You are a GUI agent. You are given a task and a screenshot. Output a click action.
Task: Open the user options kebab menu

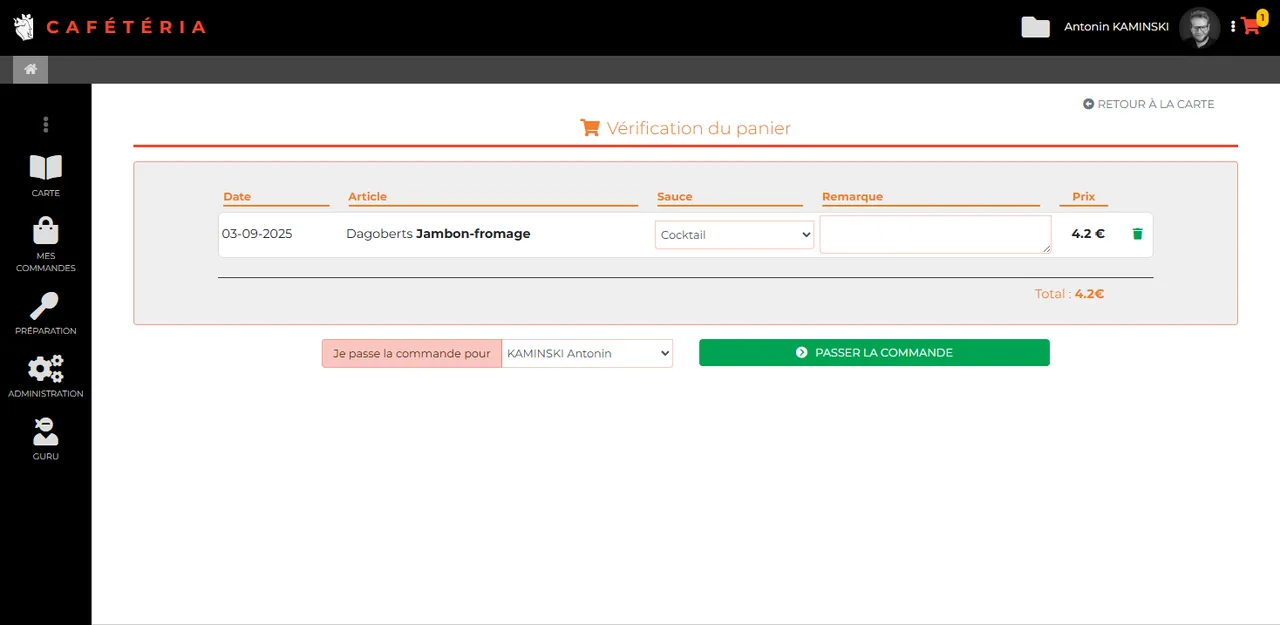(1233, 27)
